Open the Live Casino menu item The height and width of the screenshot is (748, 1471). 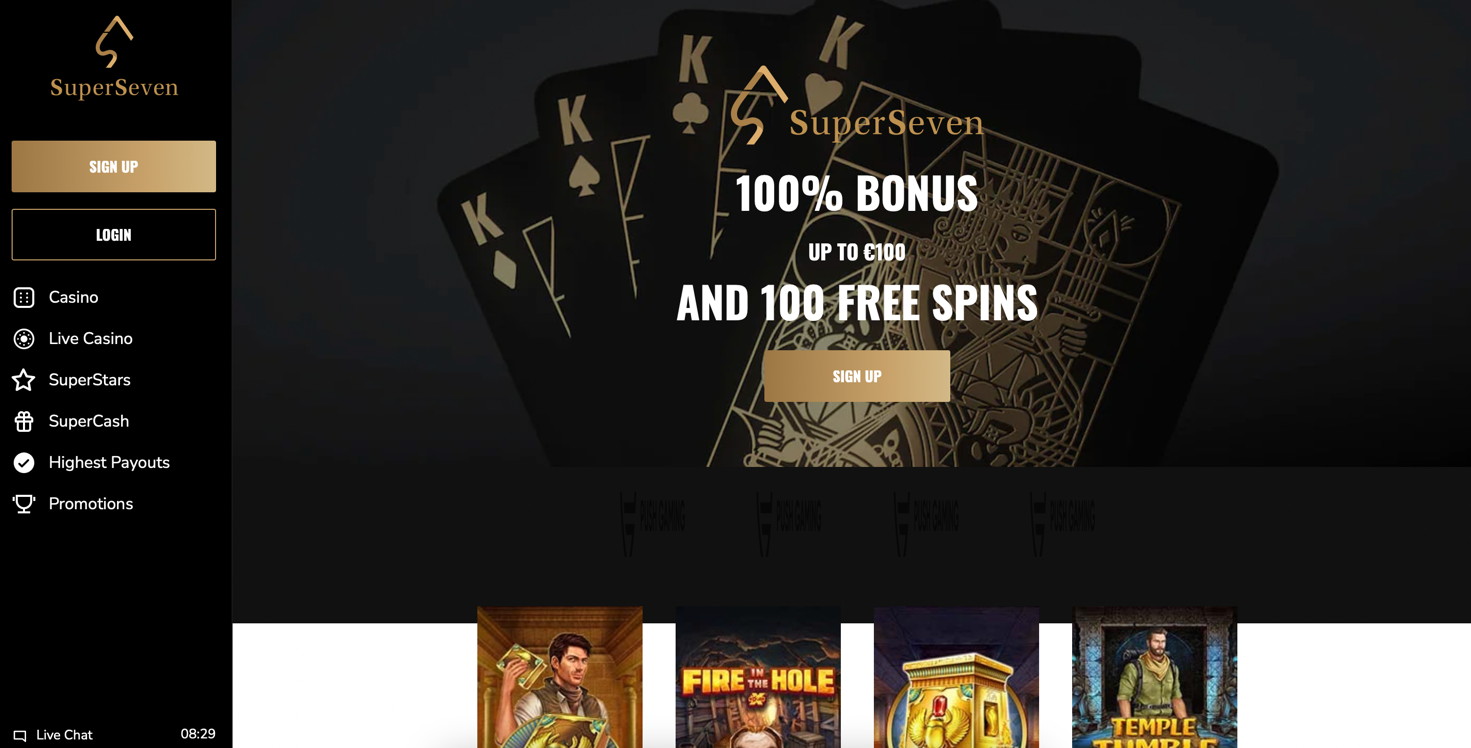pyautogui.click(x=90, y=339)
